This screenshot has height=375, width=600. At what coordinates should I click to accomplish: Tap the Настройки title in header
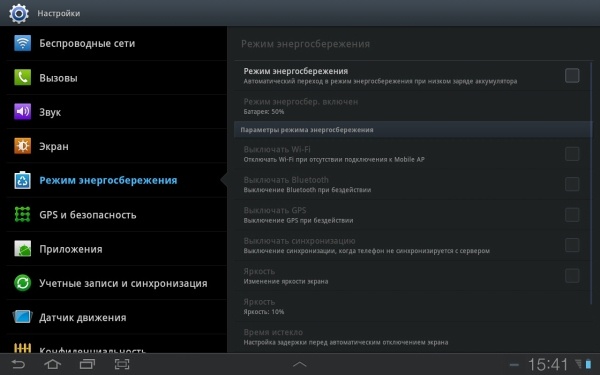[59, 13]
